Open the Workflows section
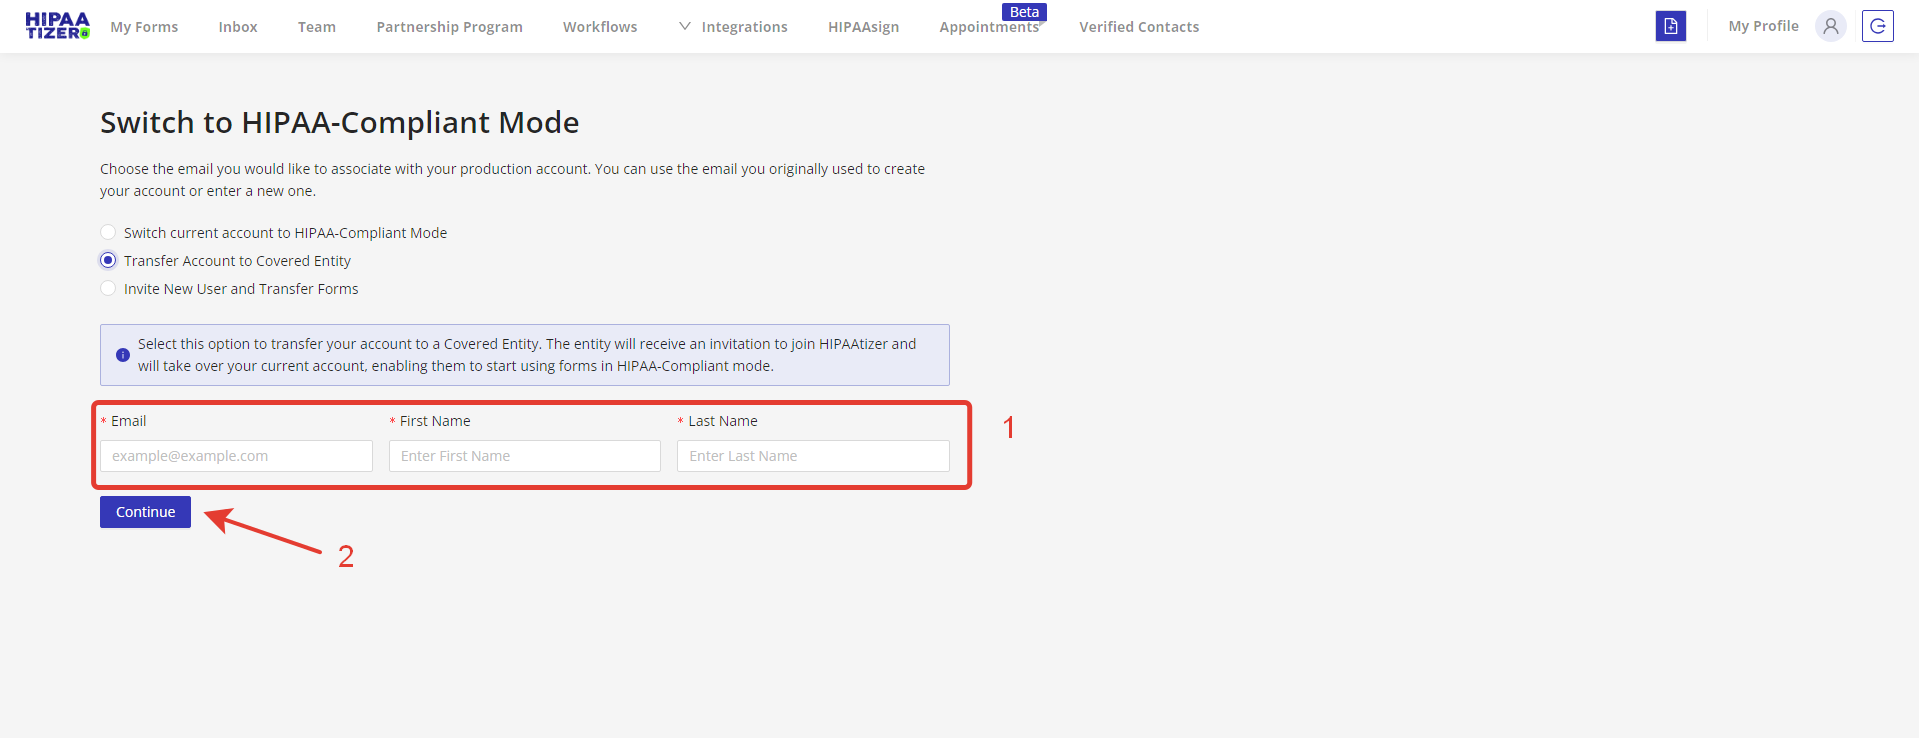 [600, 27]
